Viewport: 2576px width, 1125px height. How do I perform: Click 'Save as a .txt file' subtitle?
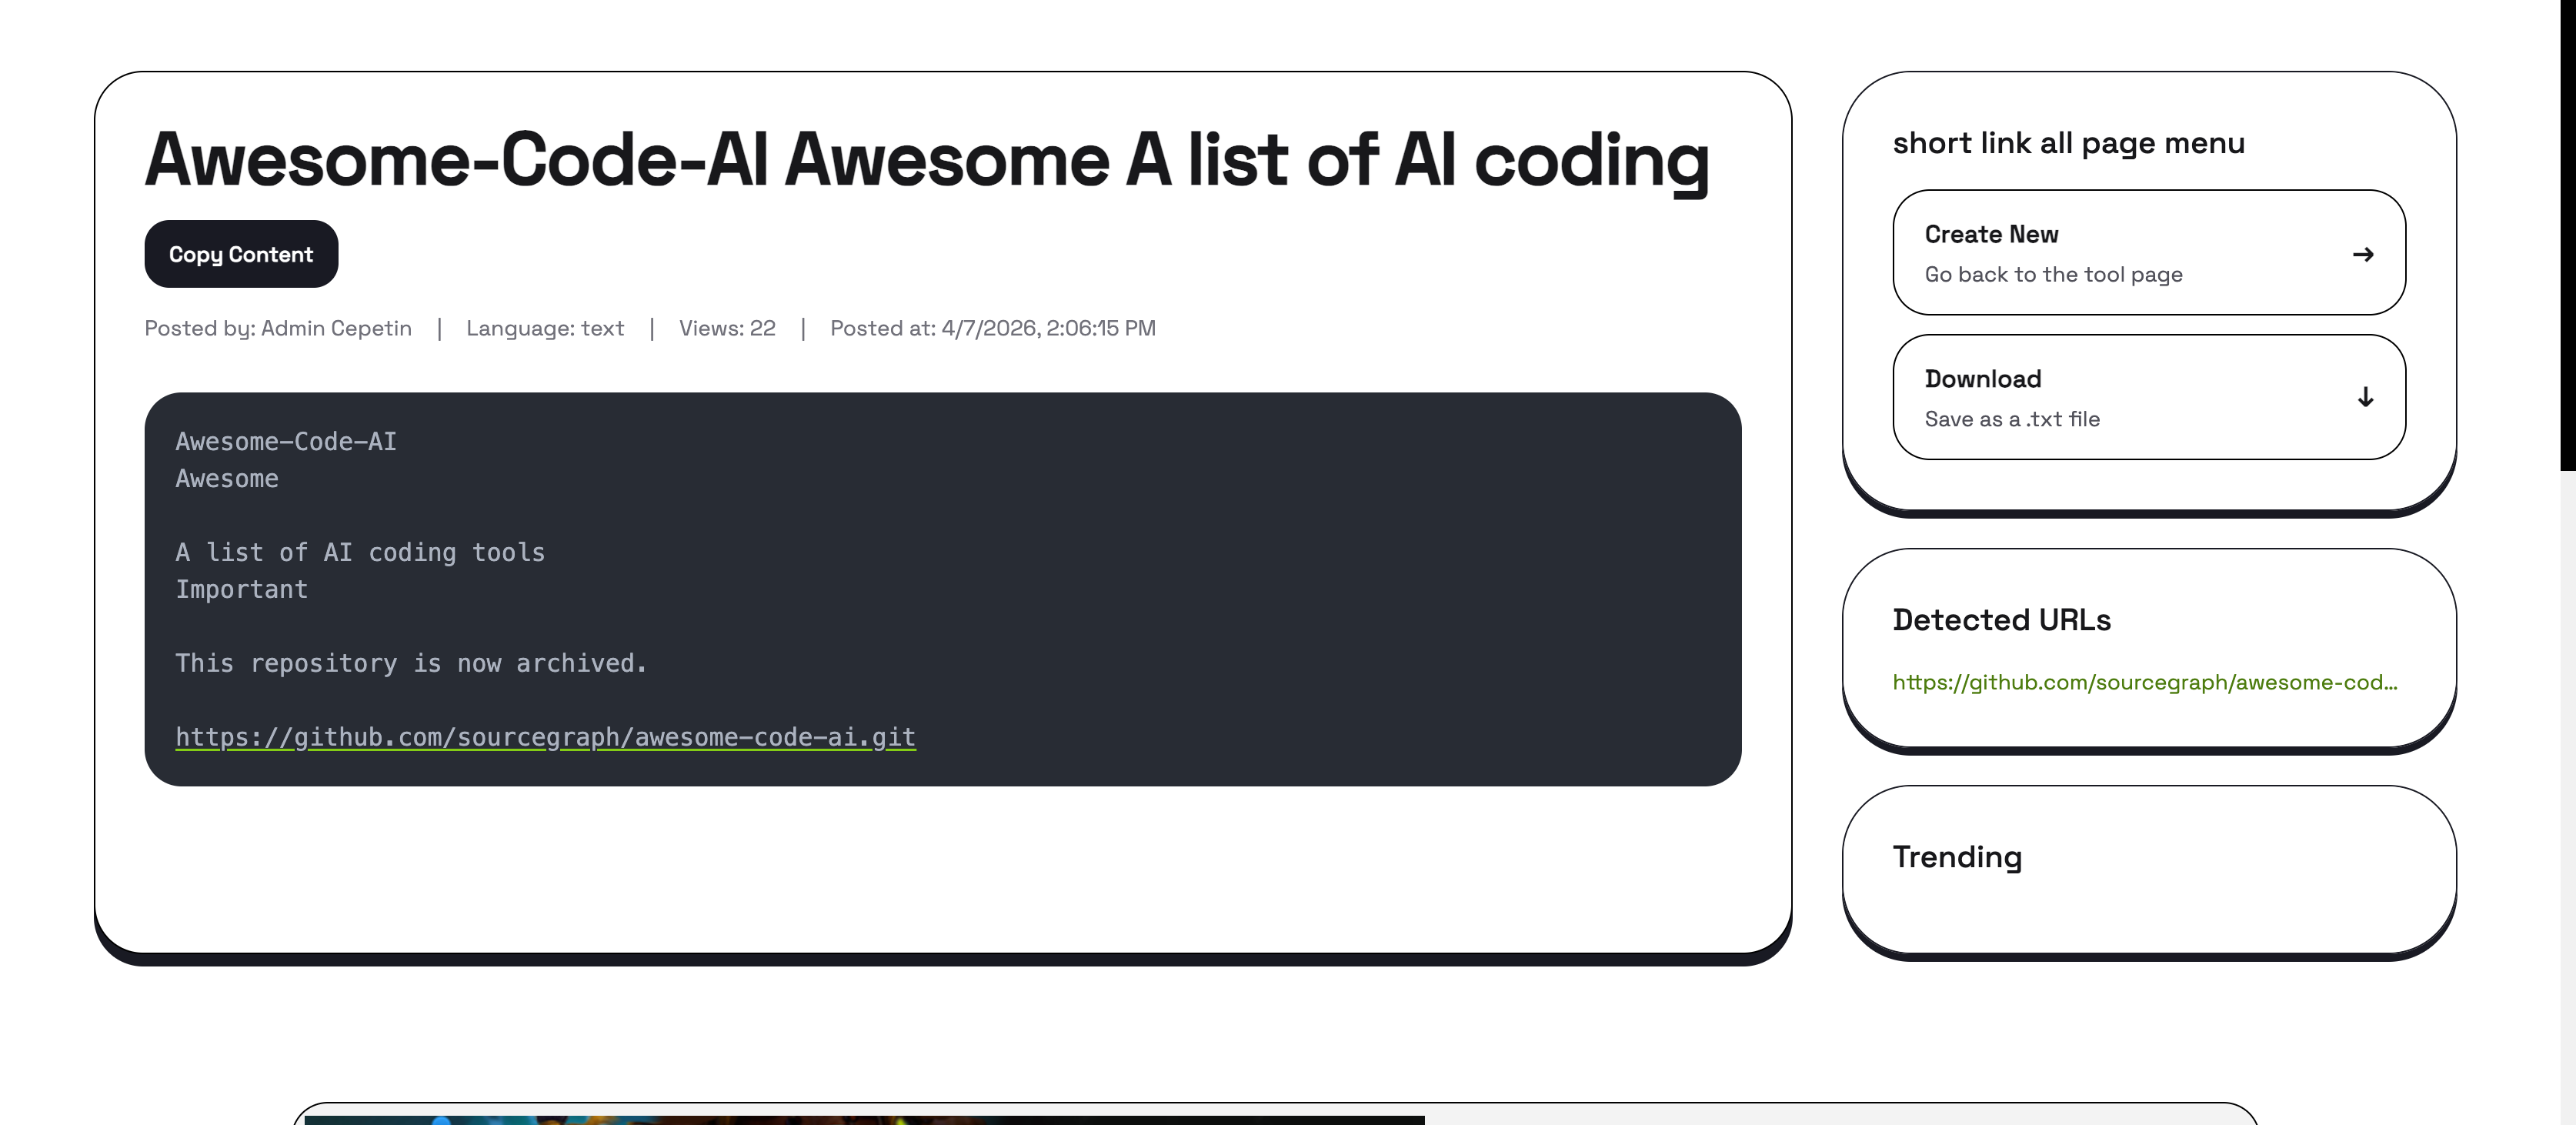(x=2012, y=419)
